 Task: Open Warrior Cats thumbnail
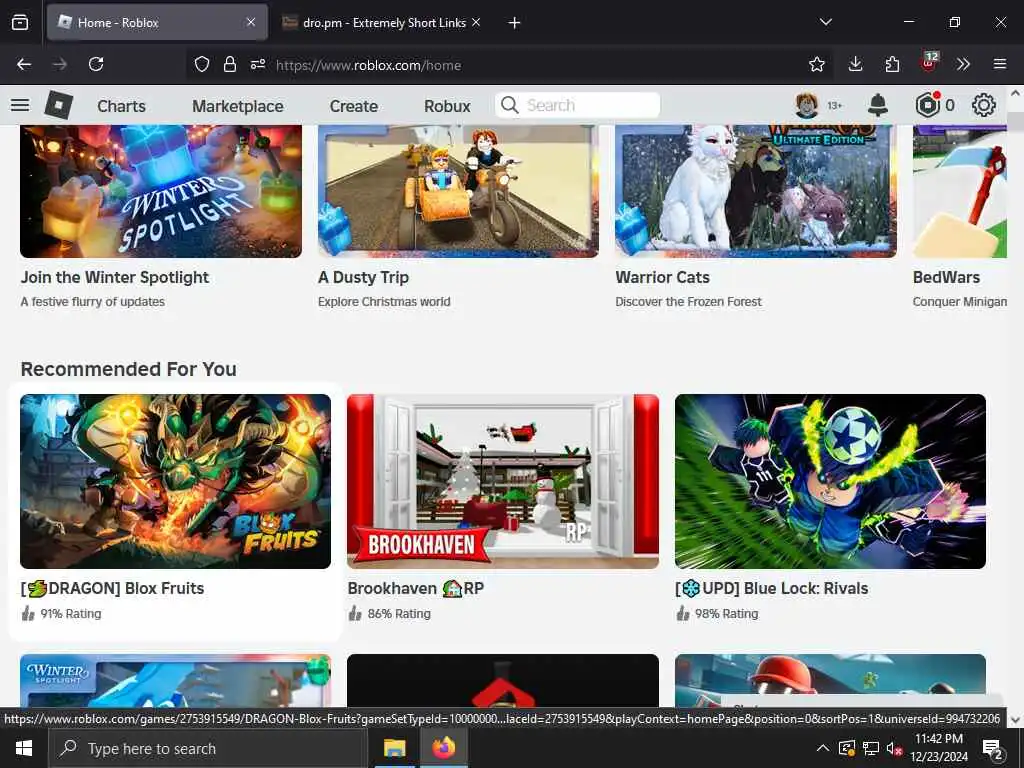pyautogui.click(x=756, y=191)
